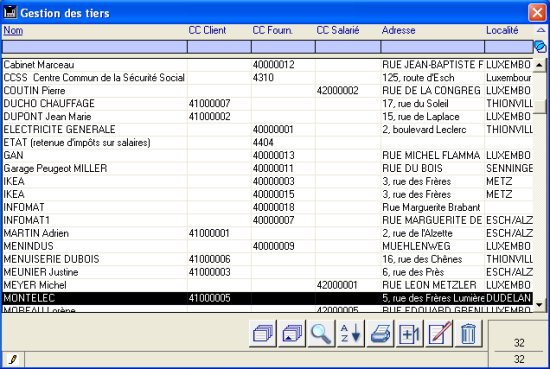The image size is (550, 369).
Task: Click address MUEHLENWEG
Action: pos(416,246)
